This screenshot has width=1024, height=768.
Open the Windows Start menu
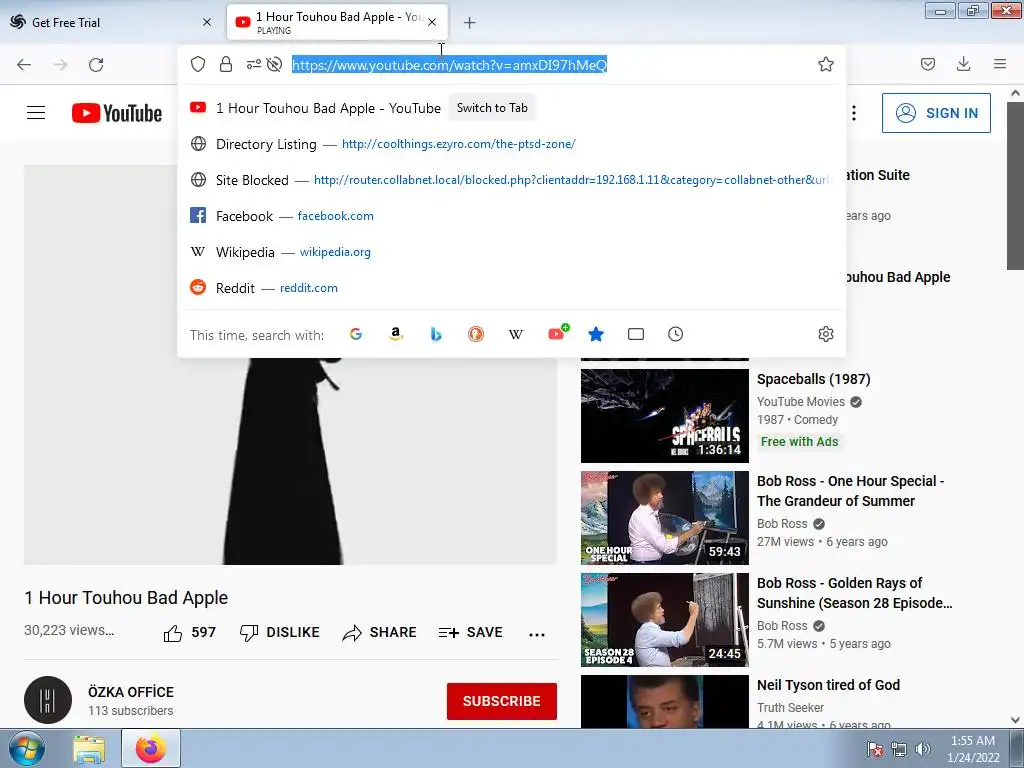[25, 748]
